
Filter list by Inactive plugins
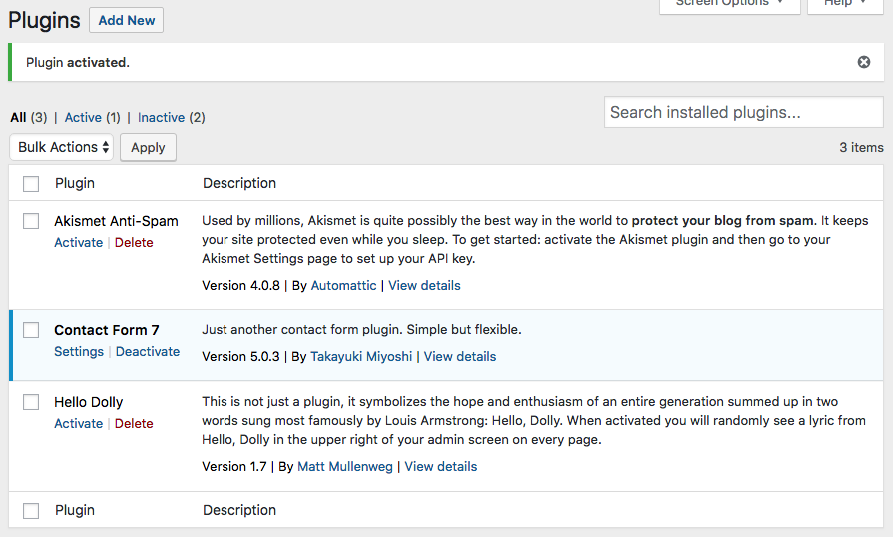tap(161, 117)
